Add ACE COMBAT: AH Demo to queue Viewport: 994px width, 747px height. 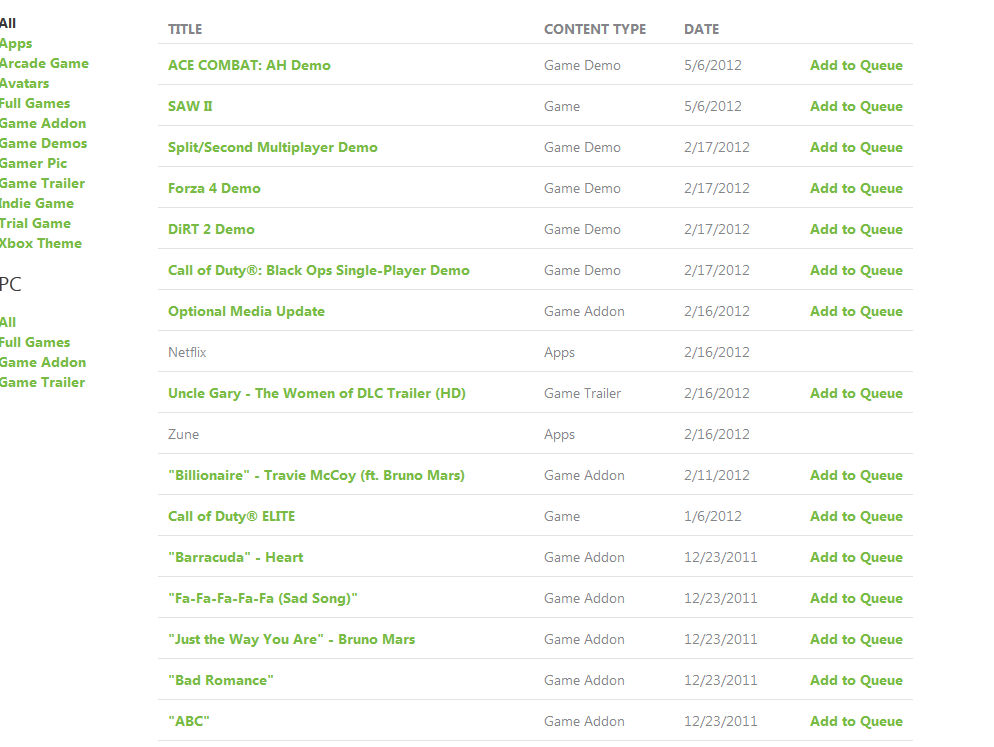pos(856,65)
